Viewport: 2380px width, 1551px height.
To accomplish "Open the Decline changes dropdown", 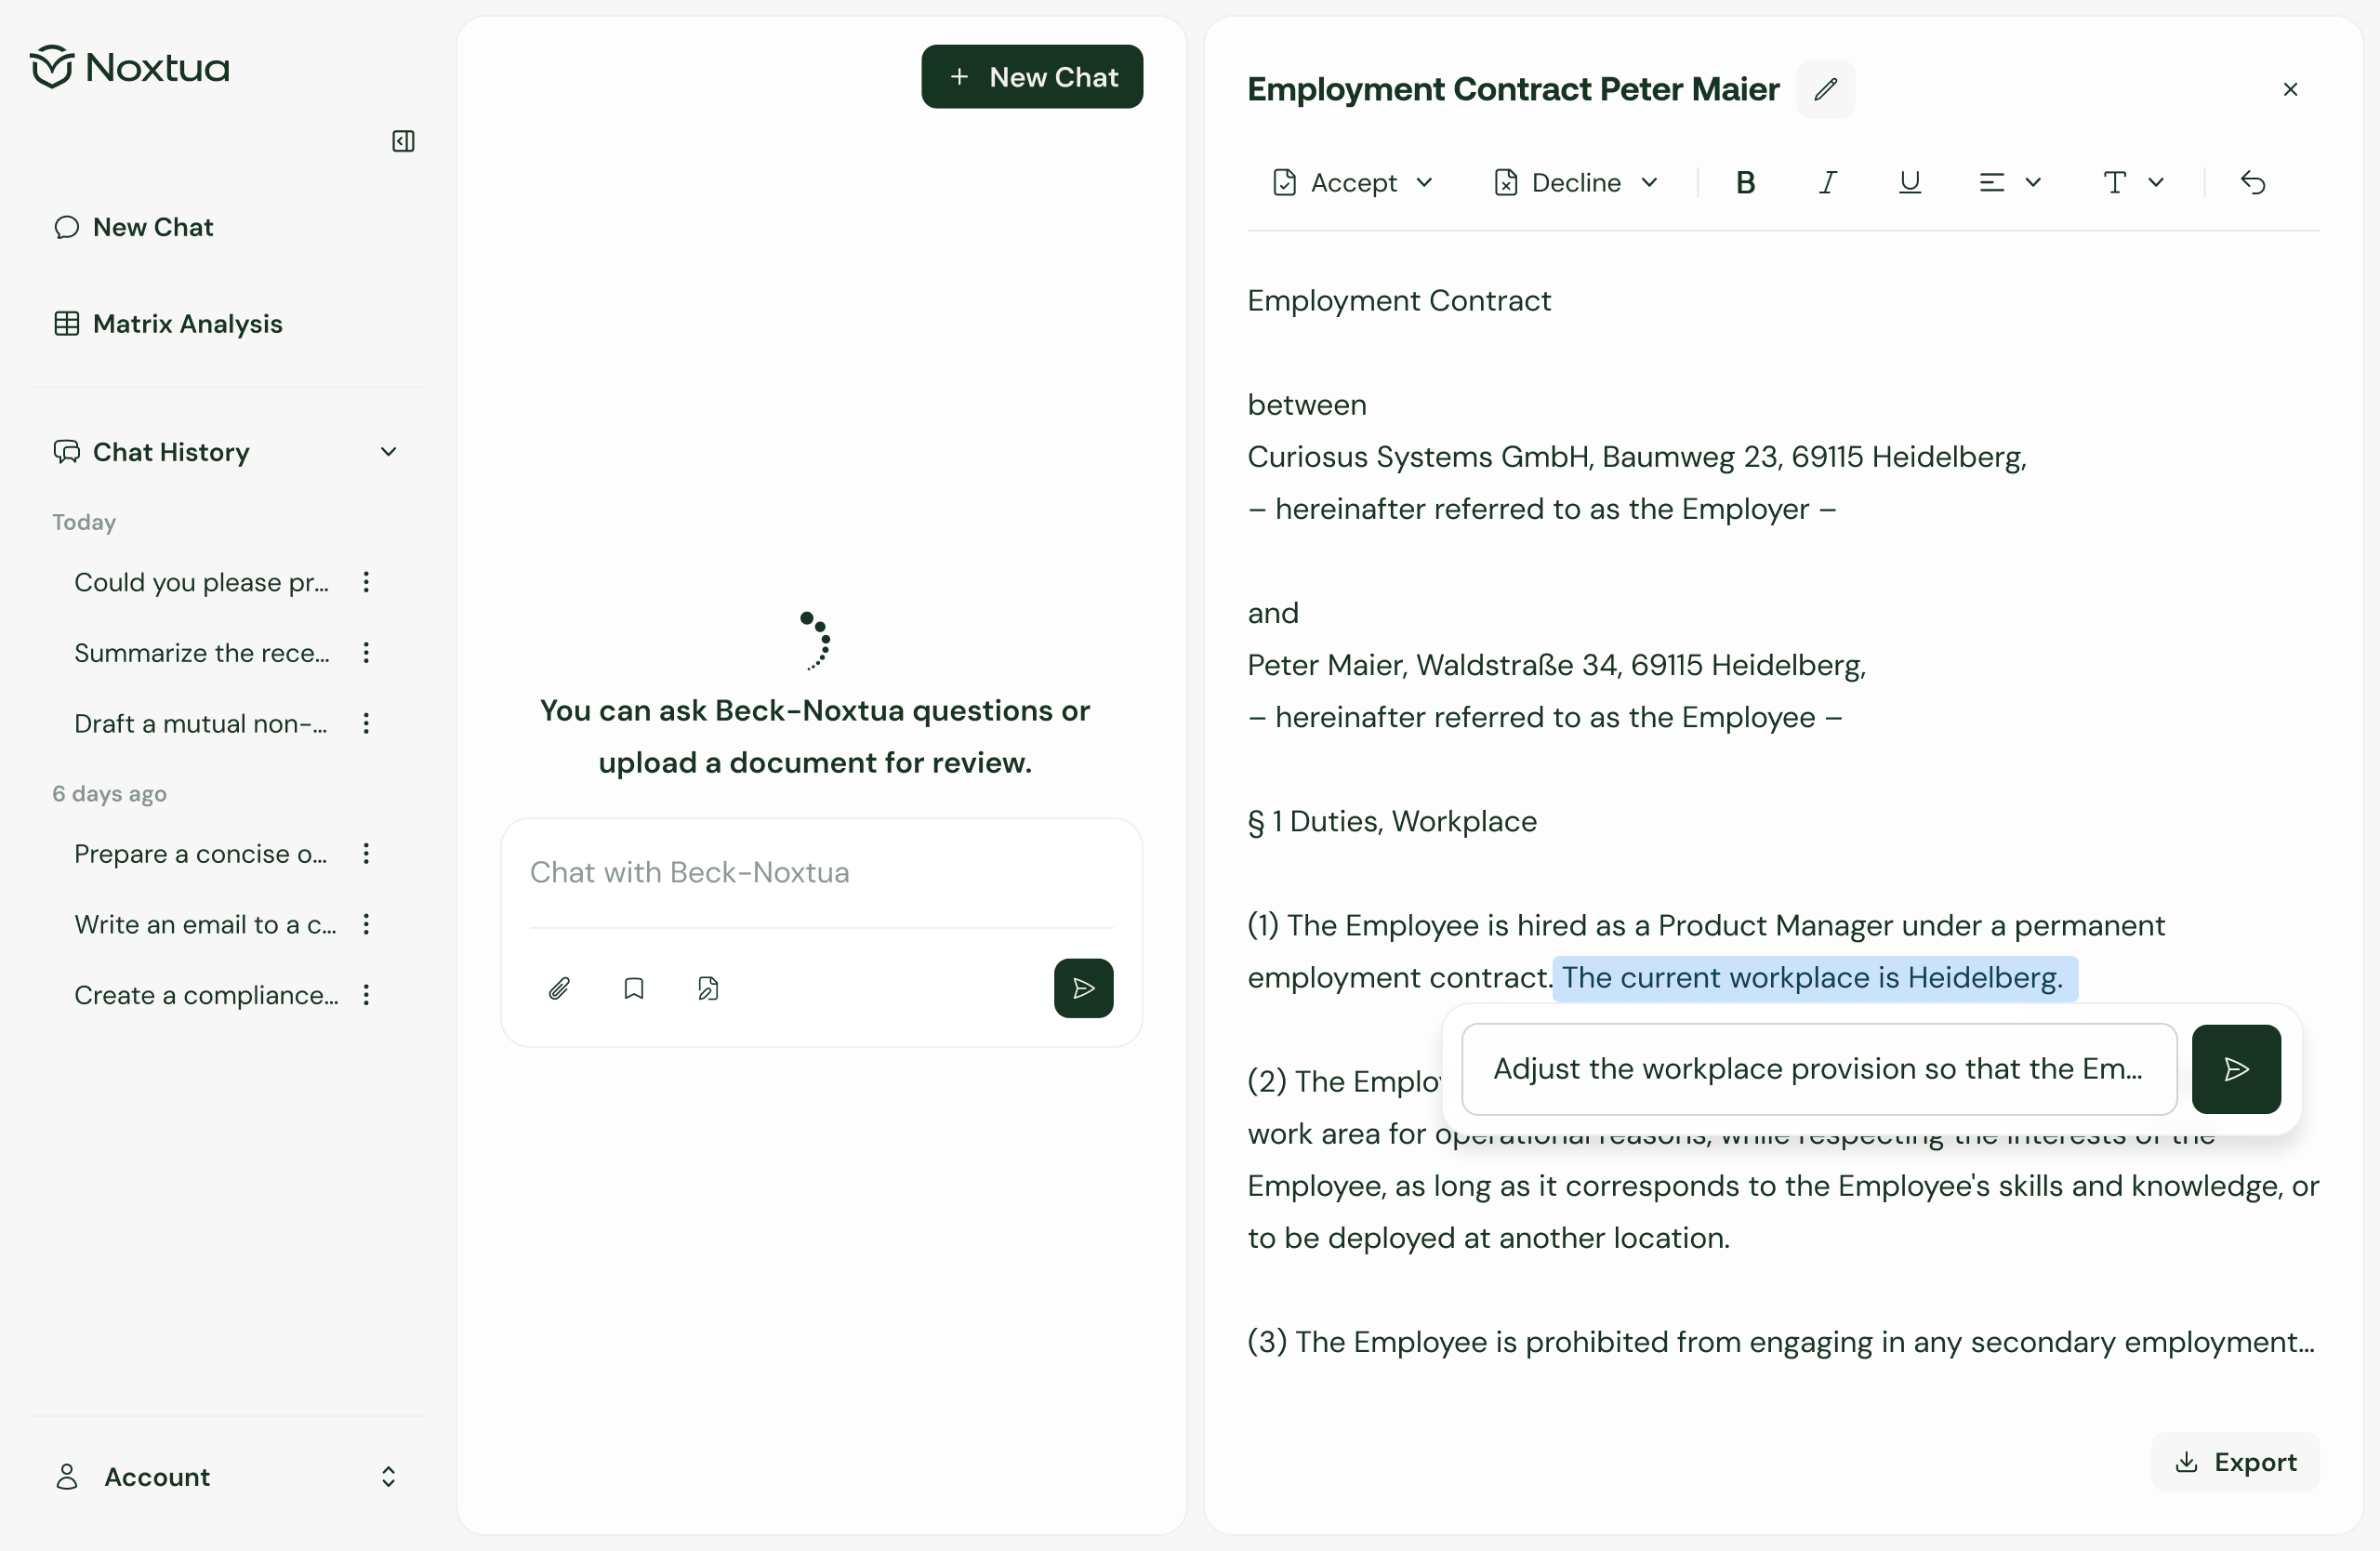I will tap(1575, 182).
